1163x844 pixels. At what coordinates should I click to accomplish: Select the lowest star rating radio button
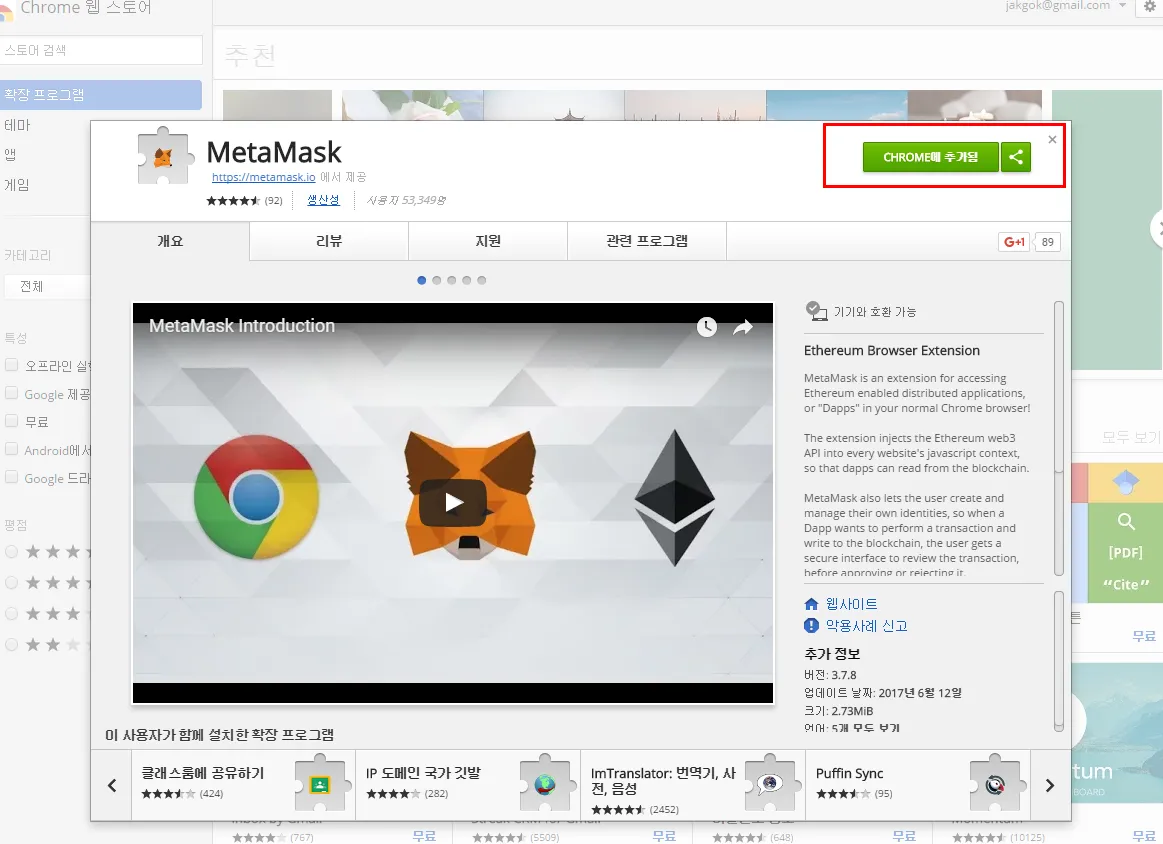click(x=11, y=644)
